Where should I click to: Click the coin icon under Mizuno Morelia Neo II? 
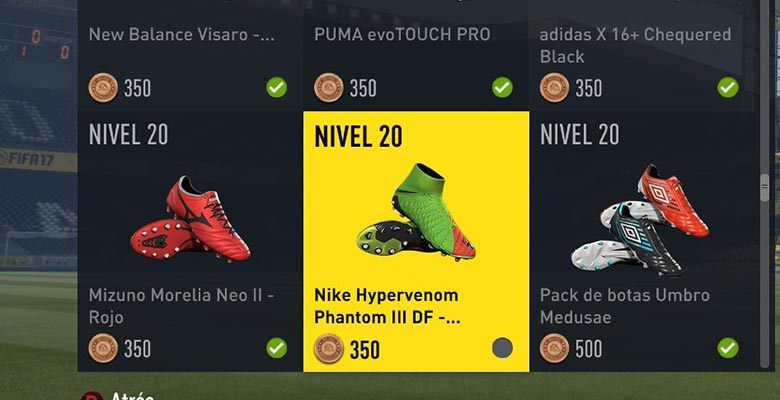tap(103, 348)
